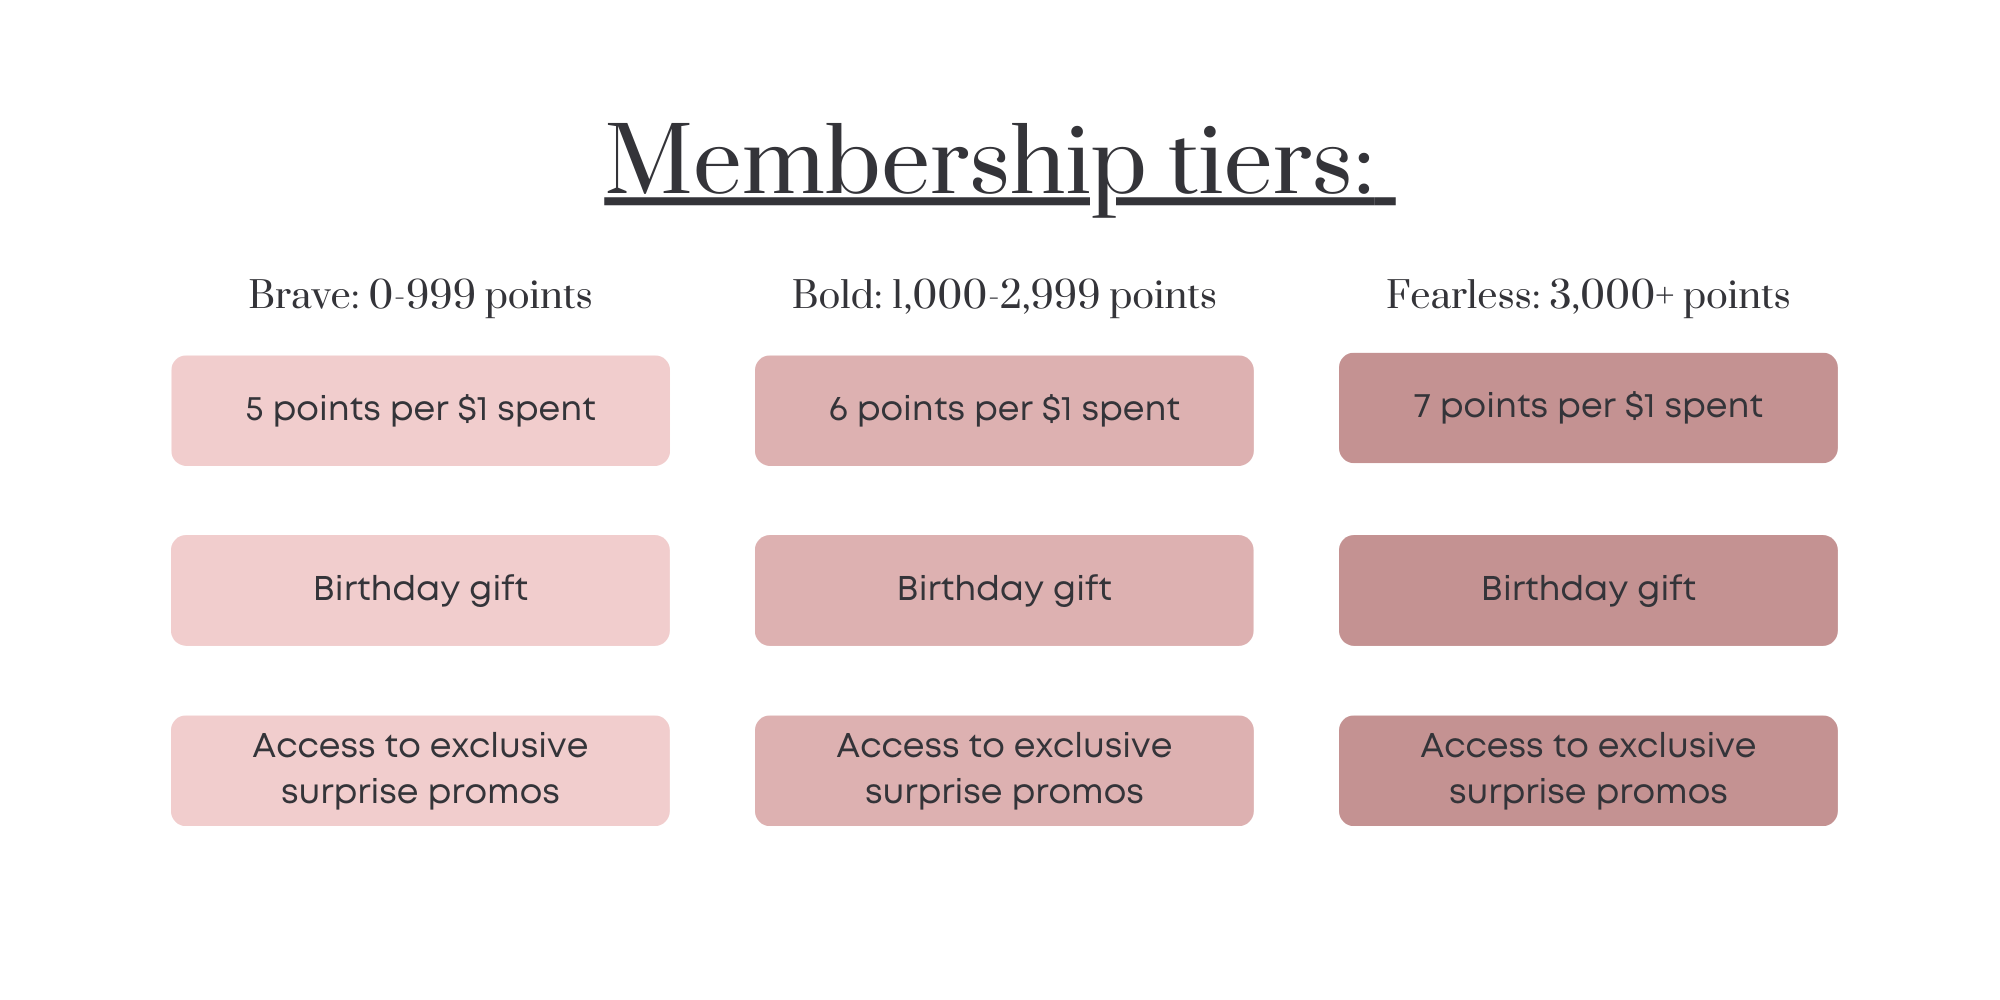Image resolution: width=2000 pixels, height=1000 pixels.
Task: Click the "1,000-2,999 points" range text
Action: pos(1053,295)
